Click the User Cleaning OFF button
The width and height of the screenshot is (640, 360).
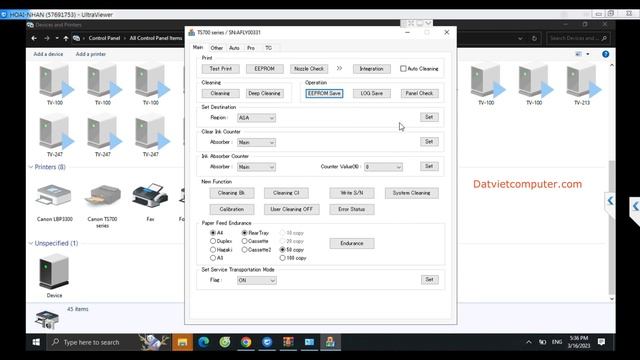[291, 209]
